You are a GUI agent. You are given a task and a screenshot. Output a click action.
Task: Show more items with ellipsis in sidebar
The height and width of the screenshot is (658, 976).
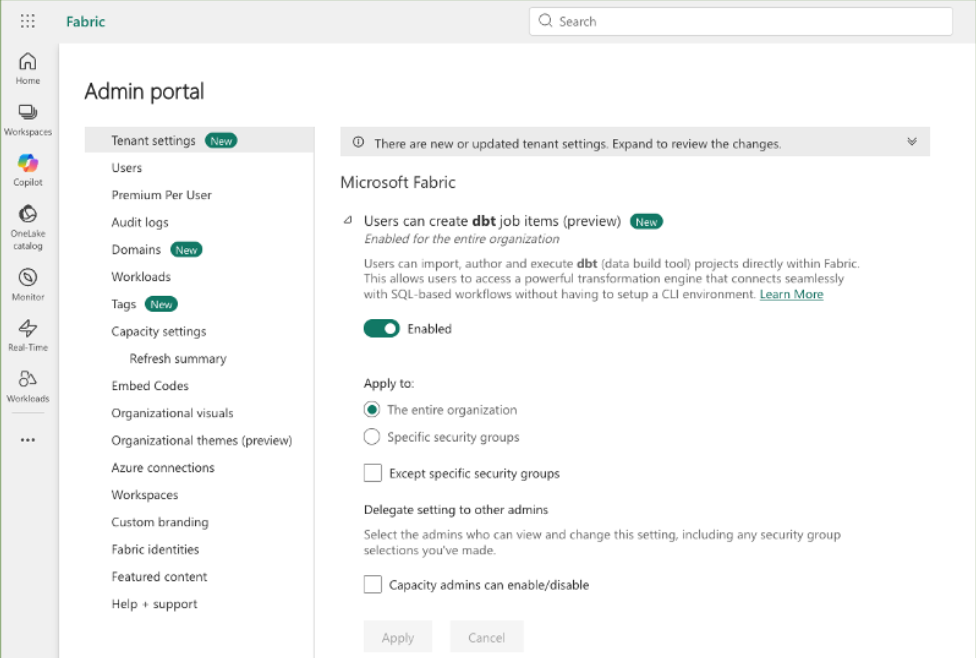(x=28, y=439)
